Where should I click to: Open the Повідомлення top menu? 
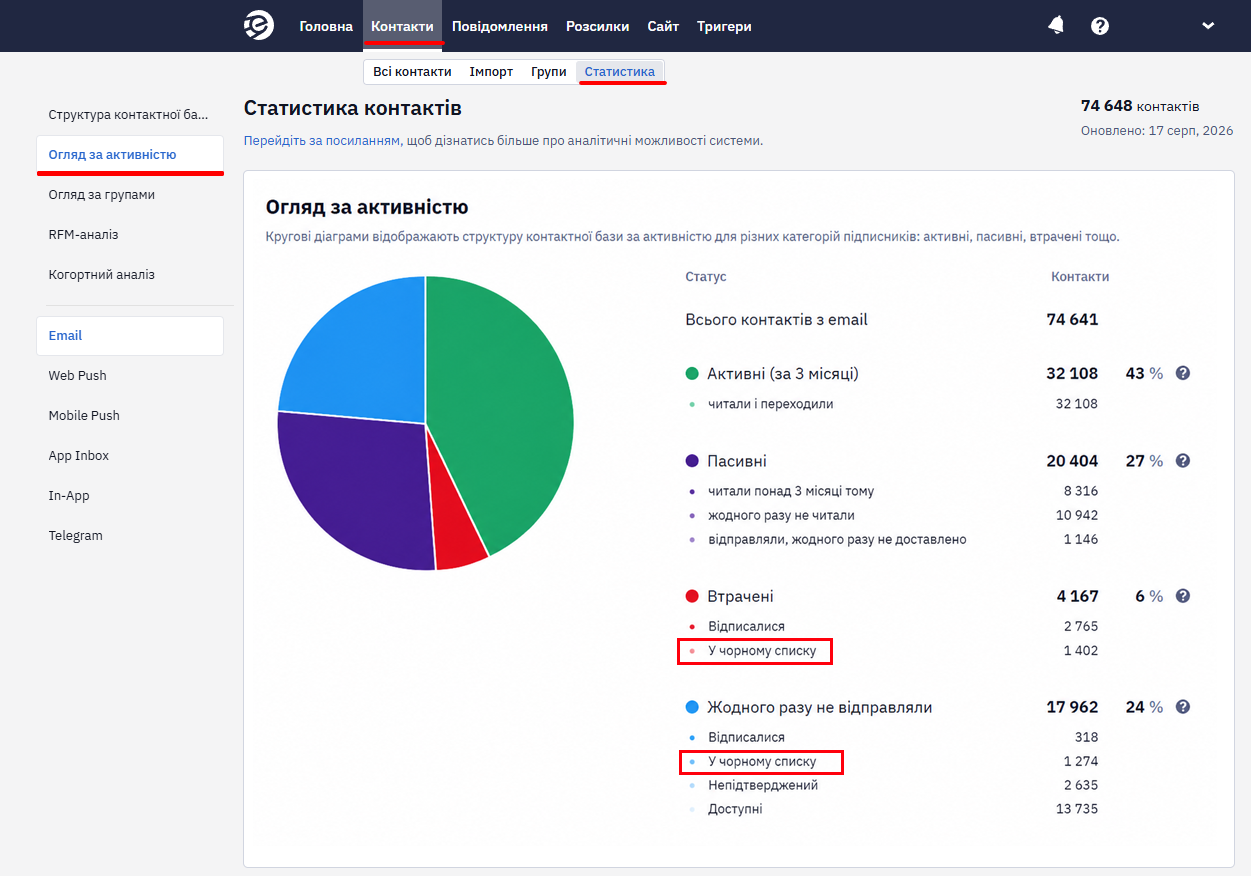(500, 26)
